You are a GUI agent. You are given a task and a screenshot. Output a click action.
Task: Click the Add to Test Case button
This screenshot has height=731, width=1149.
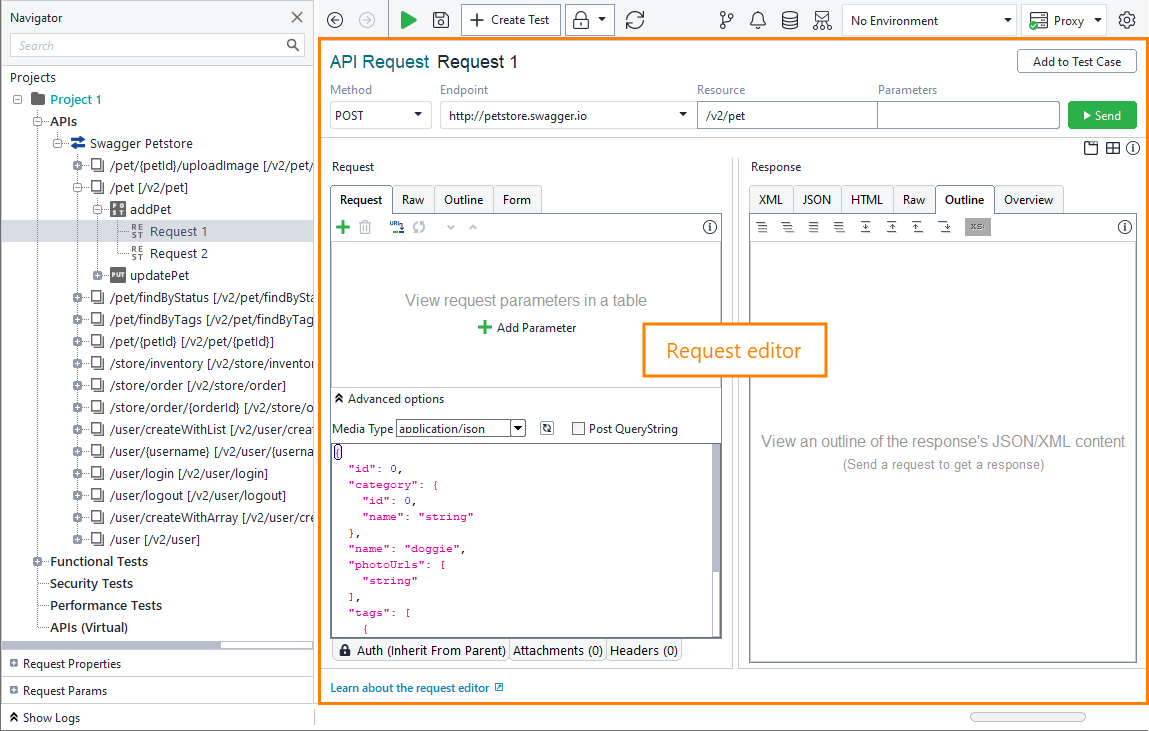1076,61
